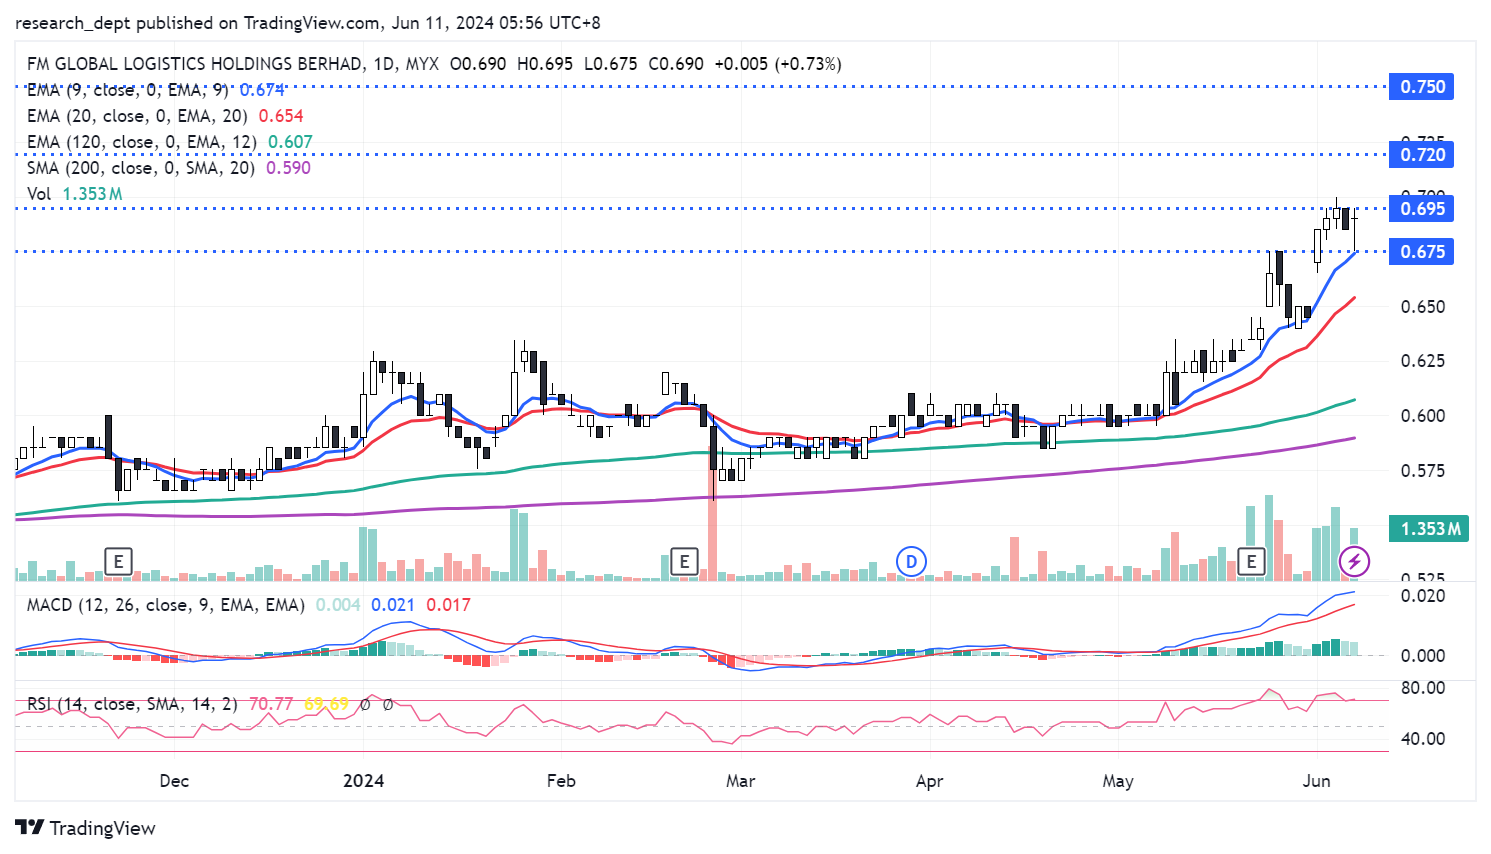The width and height of the screenshot is (1491, 854).
Task: Click the green 1.353M volume label
Action: (1428, 529)
